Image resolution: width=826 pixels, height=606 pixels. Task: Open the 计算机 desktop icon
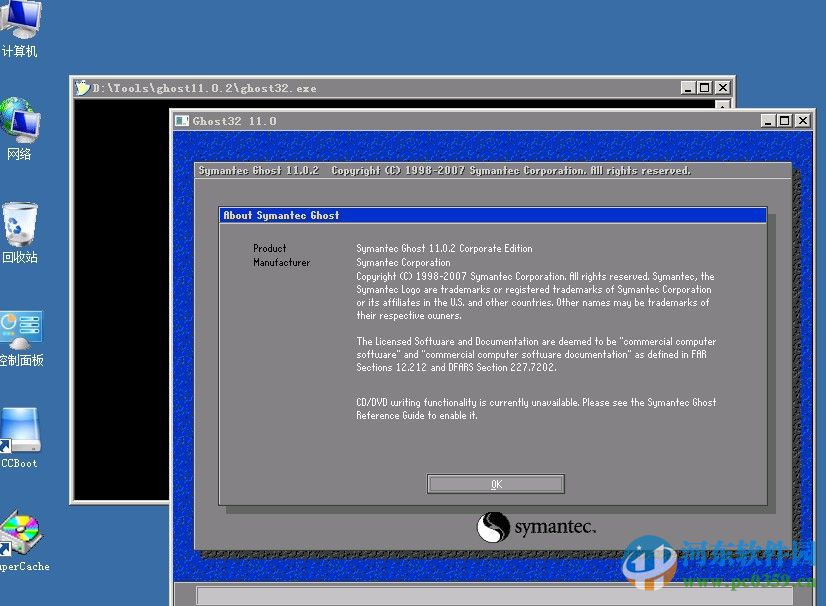pos(19,27)
